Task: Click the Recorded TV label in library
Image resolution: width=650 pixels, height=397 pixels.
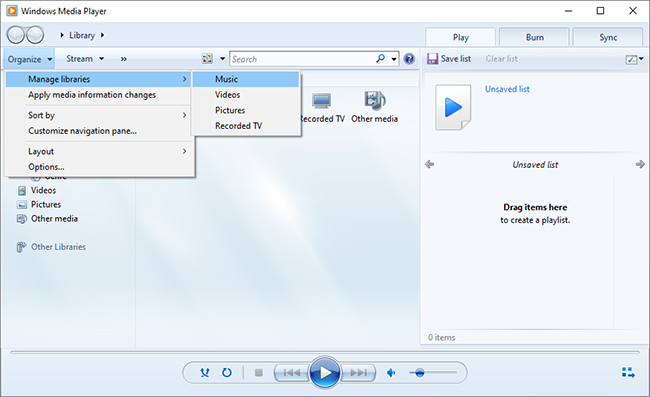Action: click(x=322, y=119)
